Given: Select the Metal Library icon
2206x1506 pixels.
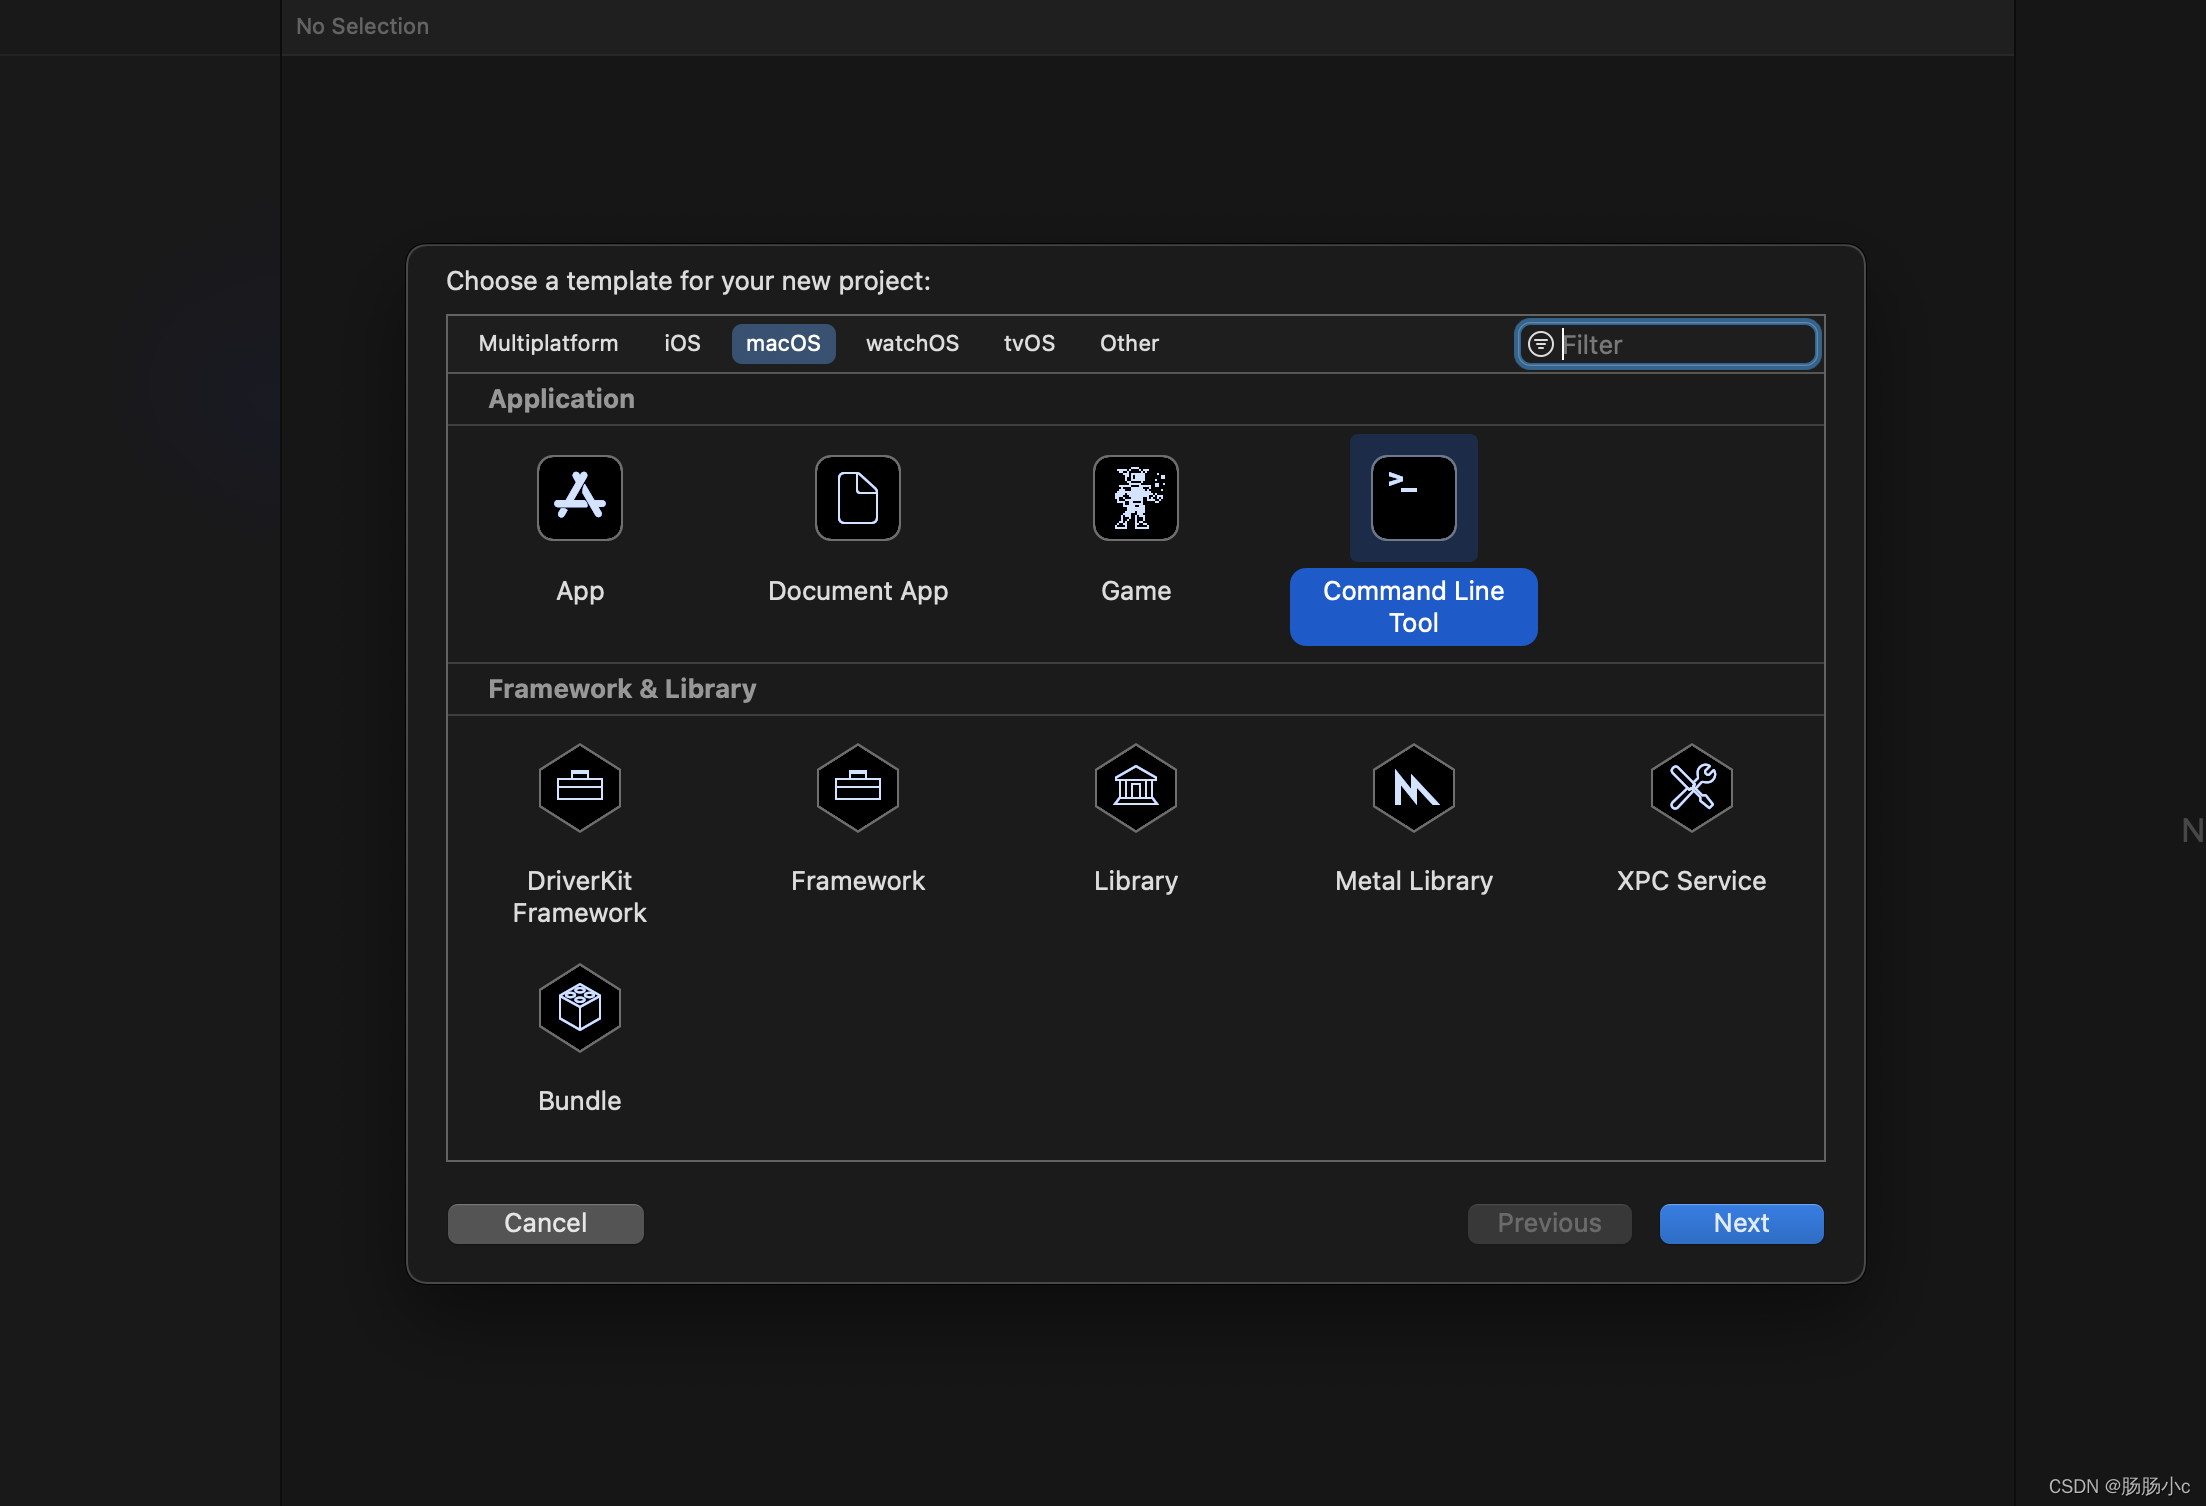Looking at the screenshot, I should 1414,788.
